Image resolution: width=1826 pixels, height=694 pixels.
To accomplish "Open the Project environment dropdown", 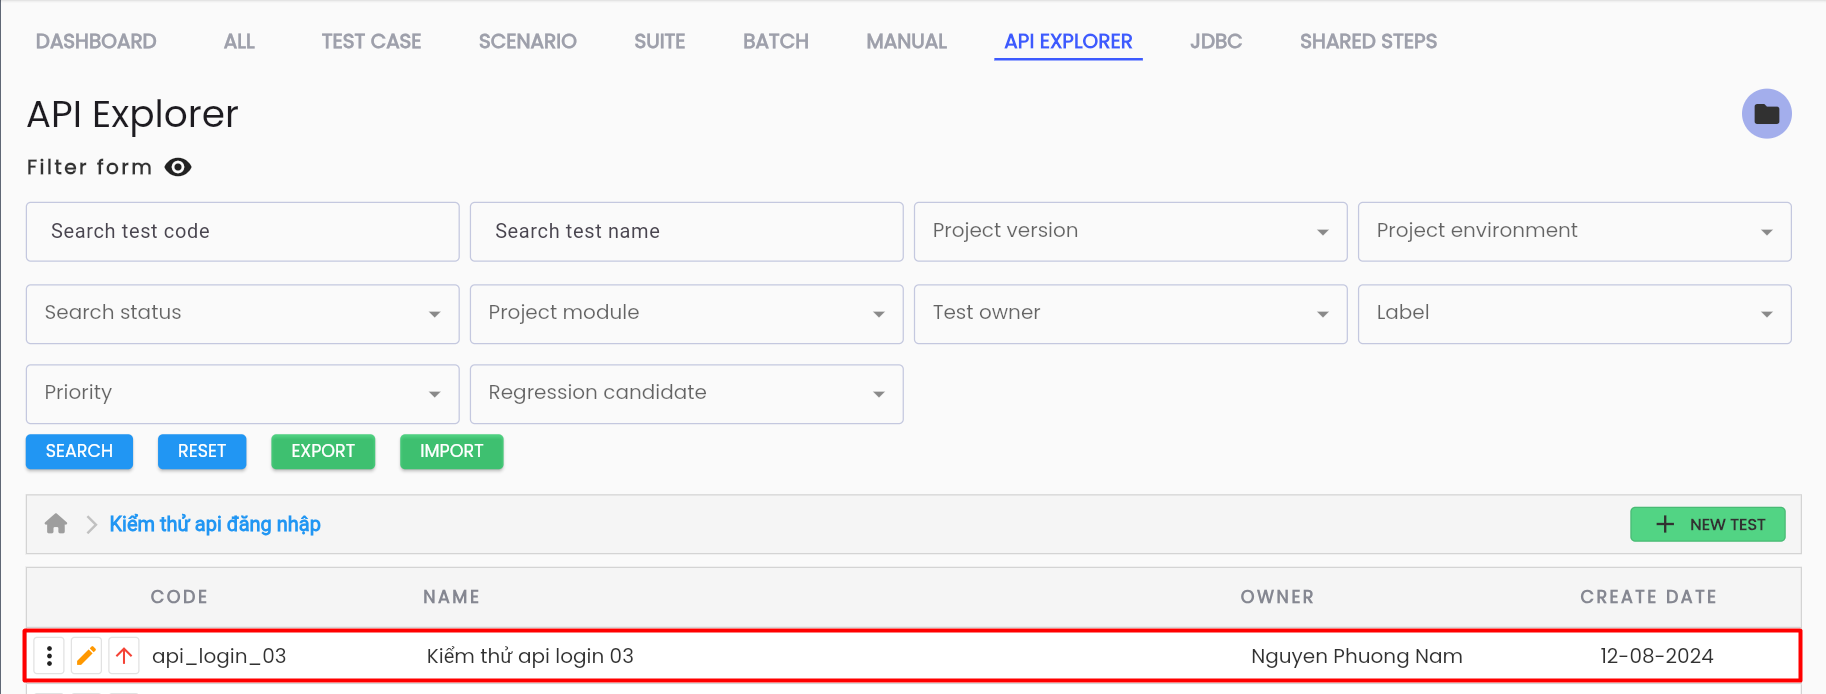I will pos(1574,231).
